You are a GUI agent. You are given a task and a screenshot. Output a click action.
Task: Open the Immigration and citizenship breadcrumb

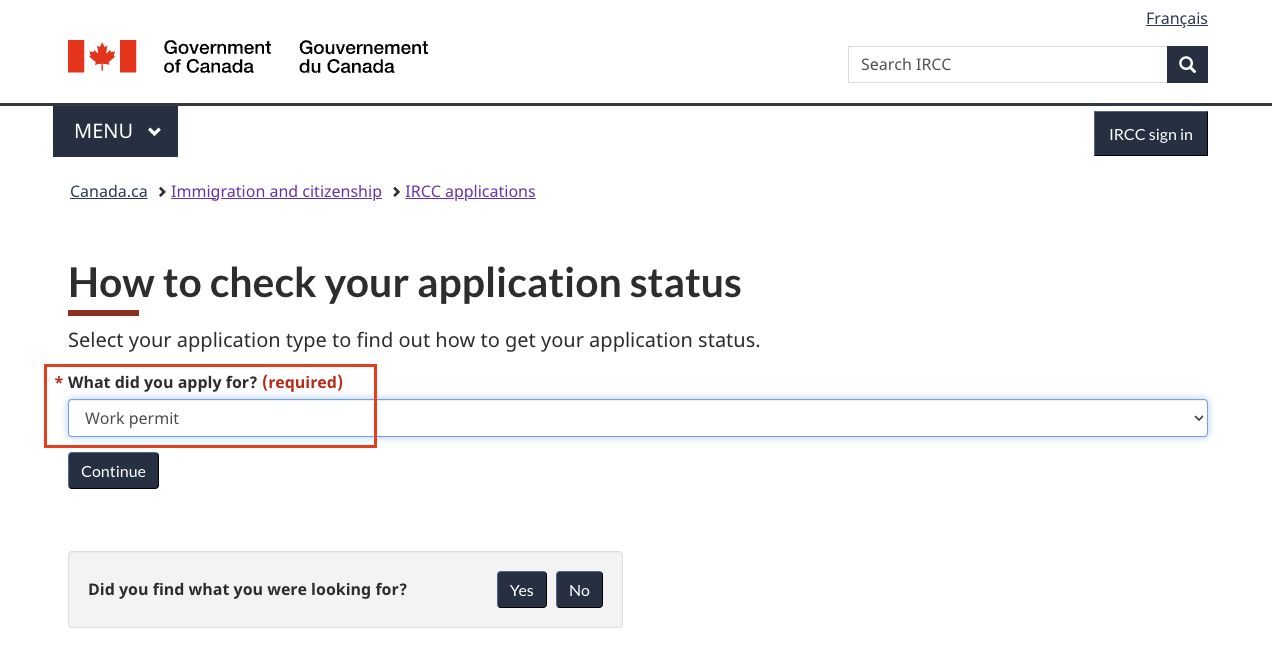(276, 192)
